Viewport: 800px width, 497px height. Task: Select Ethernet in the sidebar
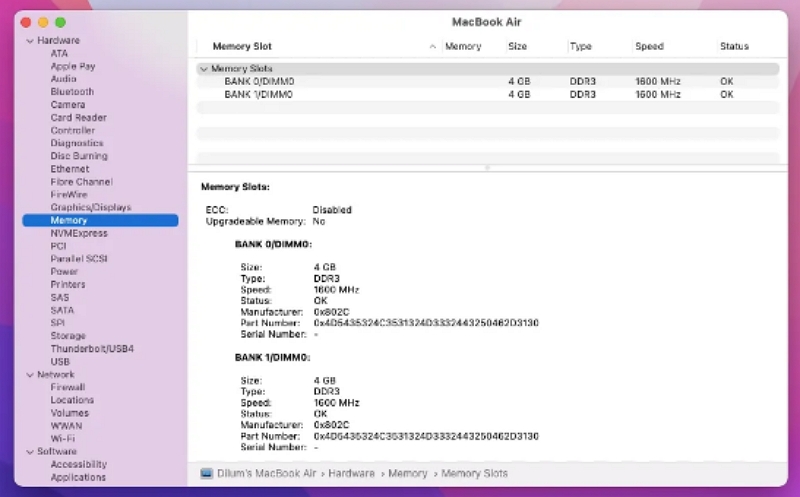coord(70,169)
